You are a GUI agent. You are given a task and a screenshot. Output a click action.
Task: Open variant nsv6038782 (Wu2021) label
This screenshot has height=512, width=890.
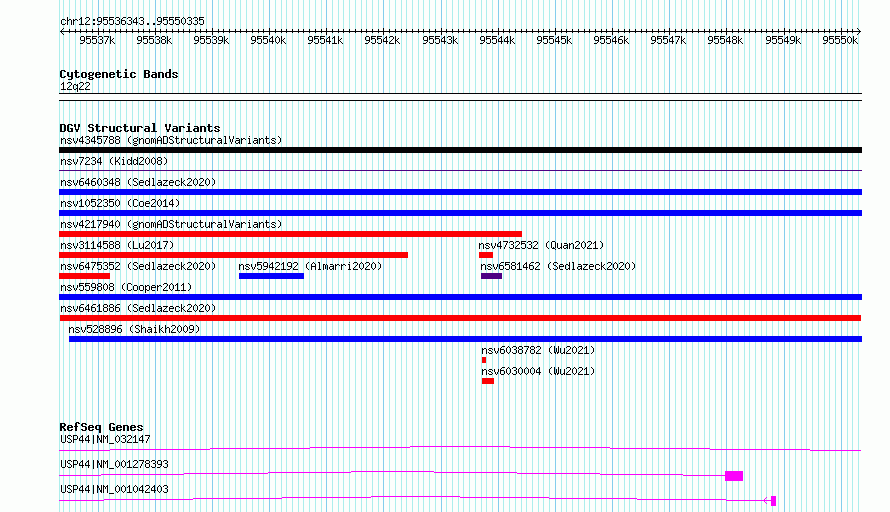538,350
